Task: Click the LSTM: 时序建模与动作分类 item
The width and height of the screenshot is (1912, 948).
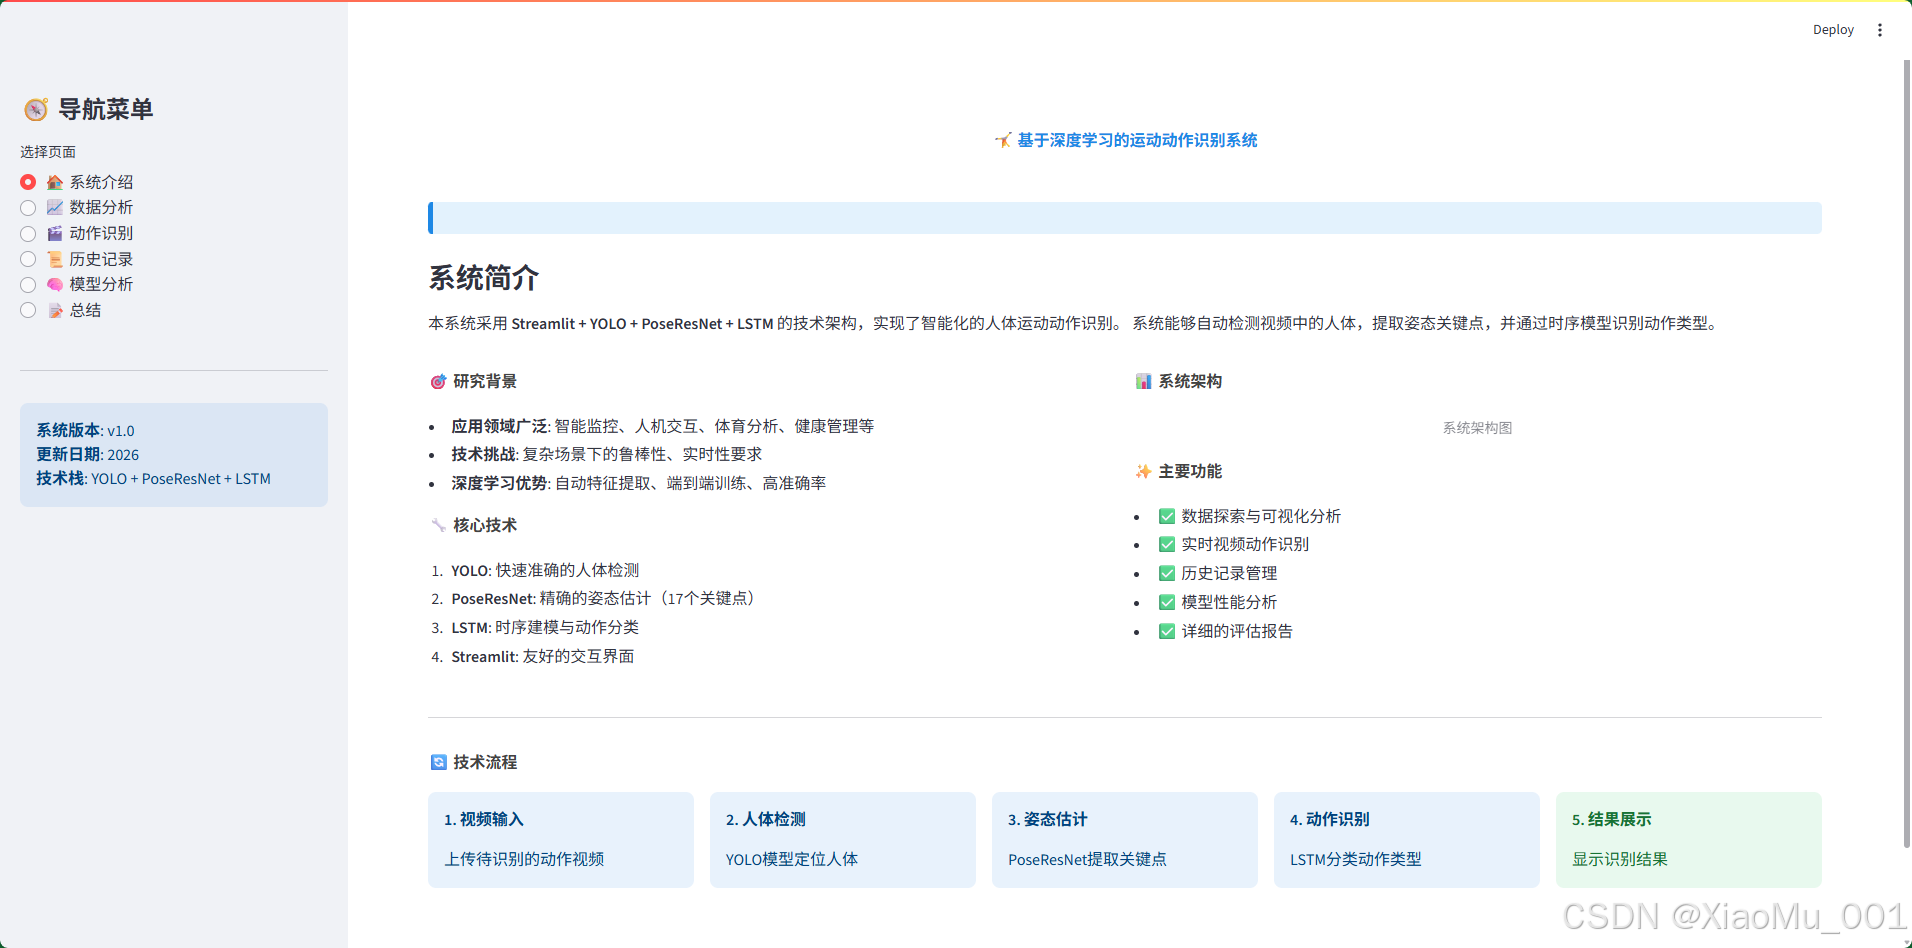Action: (545, 628)
